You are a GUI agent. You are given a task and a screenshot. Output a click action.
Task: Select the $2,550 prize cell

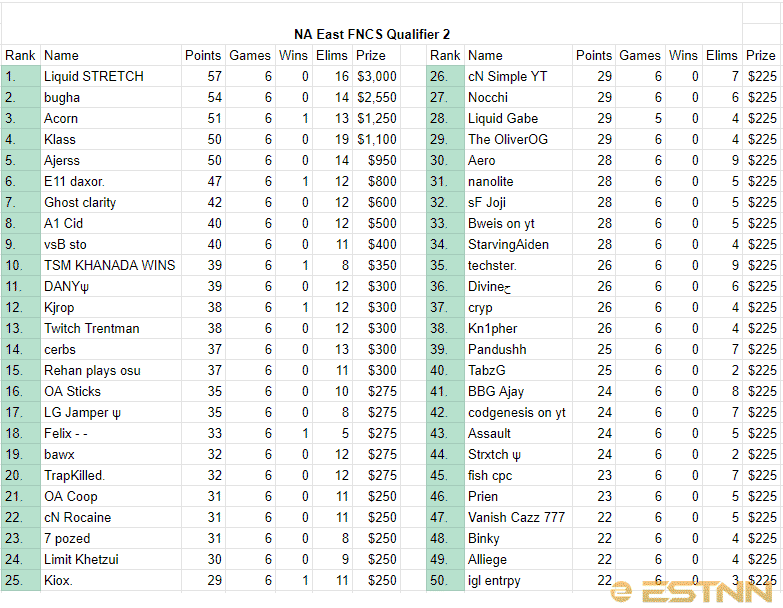tap(377, 97)
